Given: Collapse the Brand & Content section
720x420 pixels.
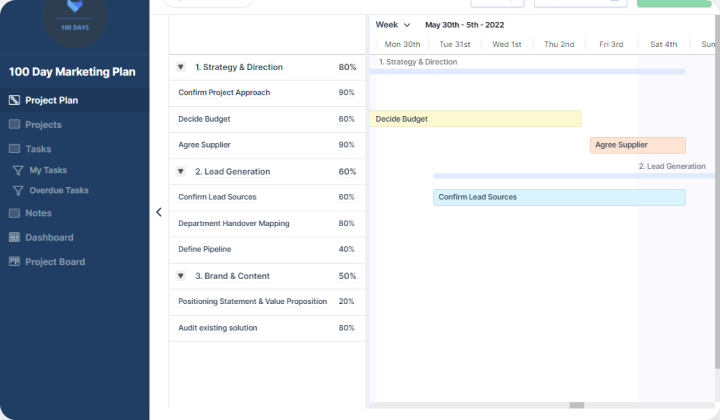Looking at the screenshot, I should tap(181, 276).
